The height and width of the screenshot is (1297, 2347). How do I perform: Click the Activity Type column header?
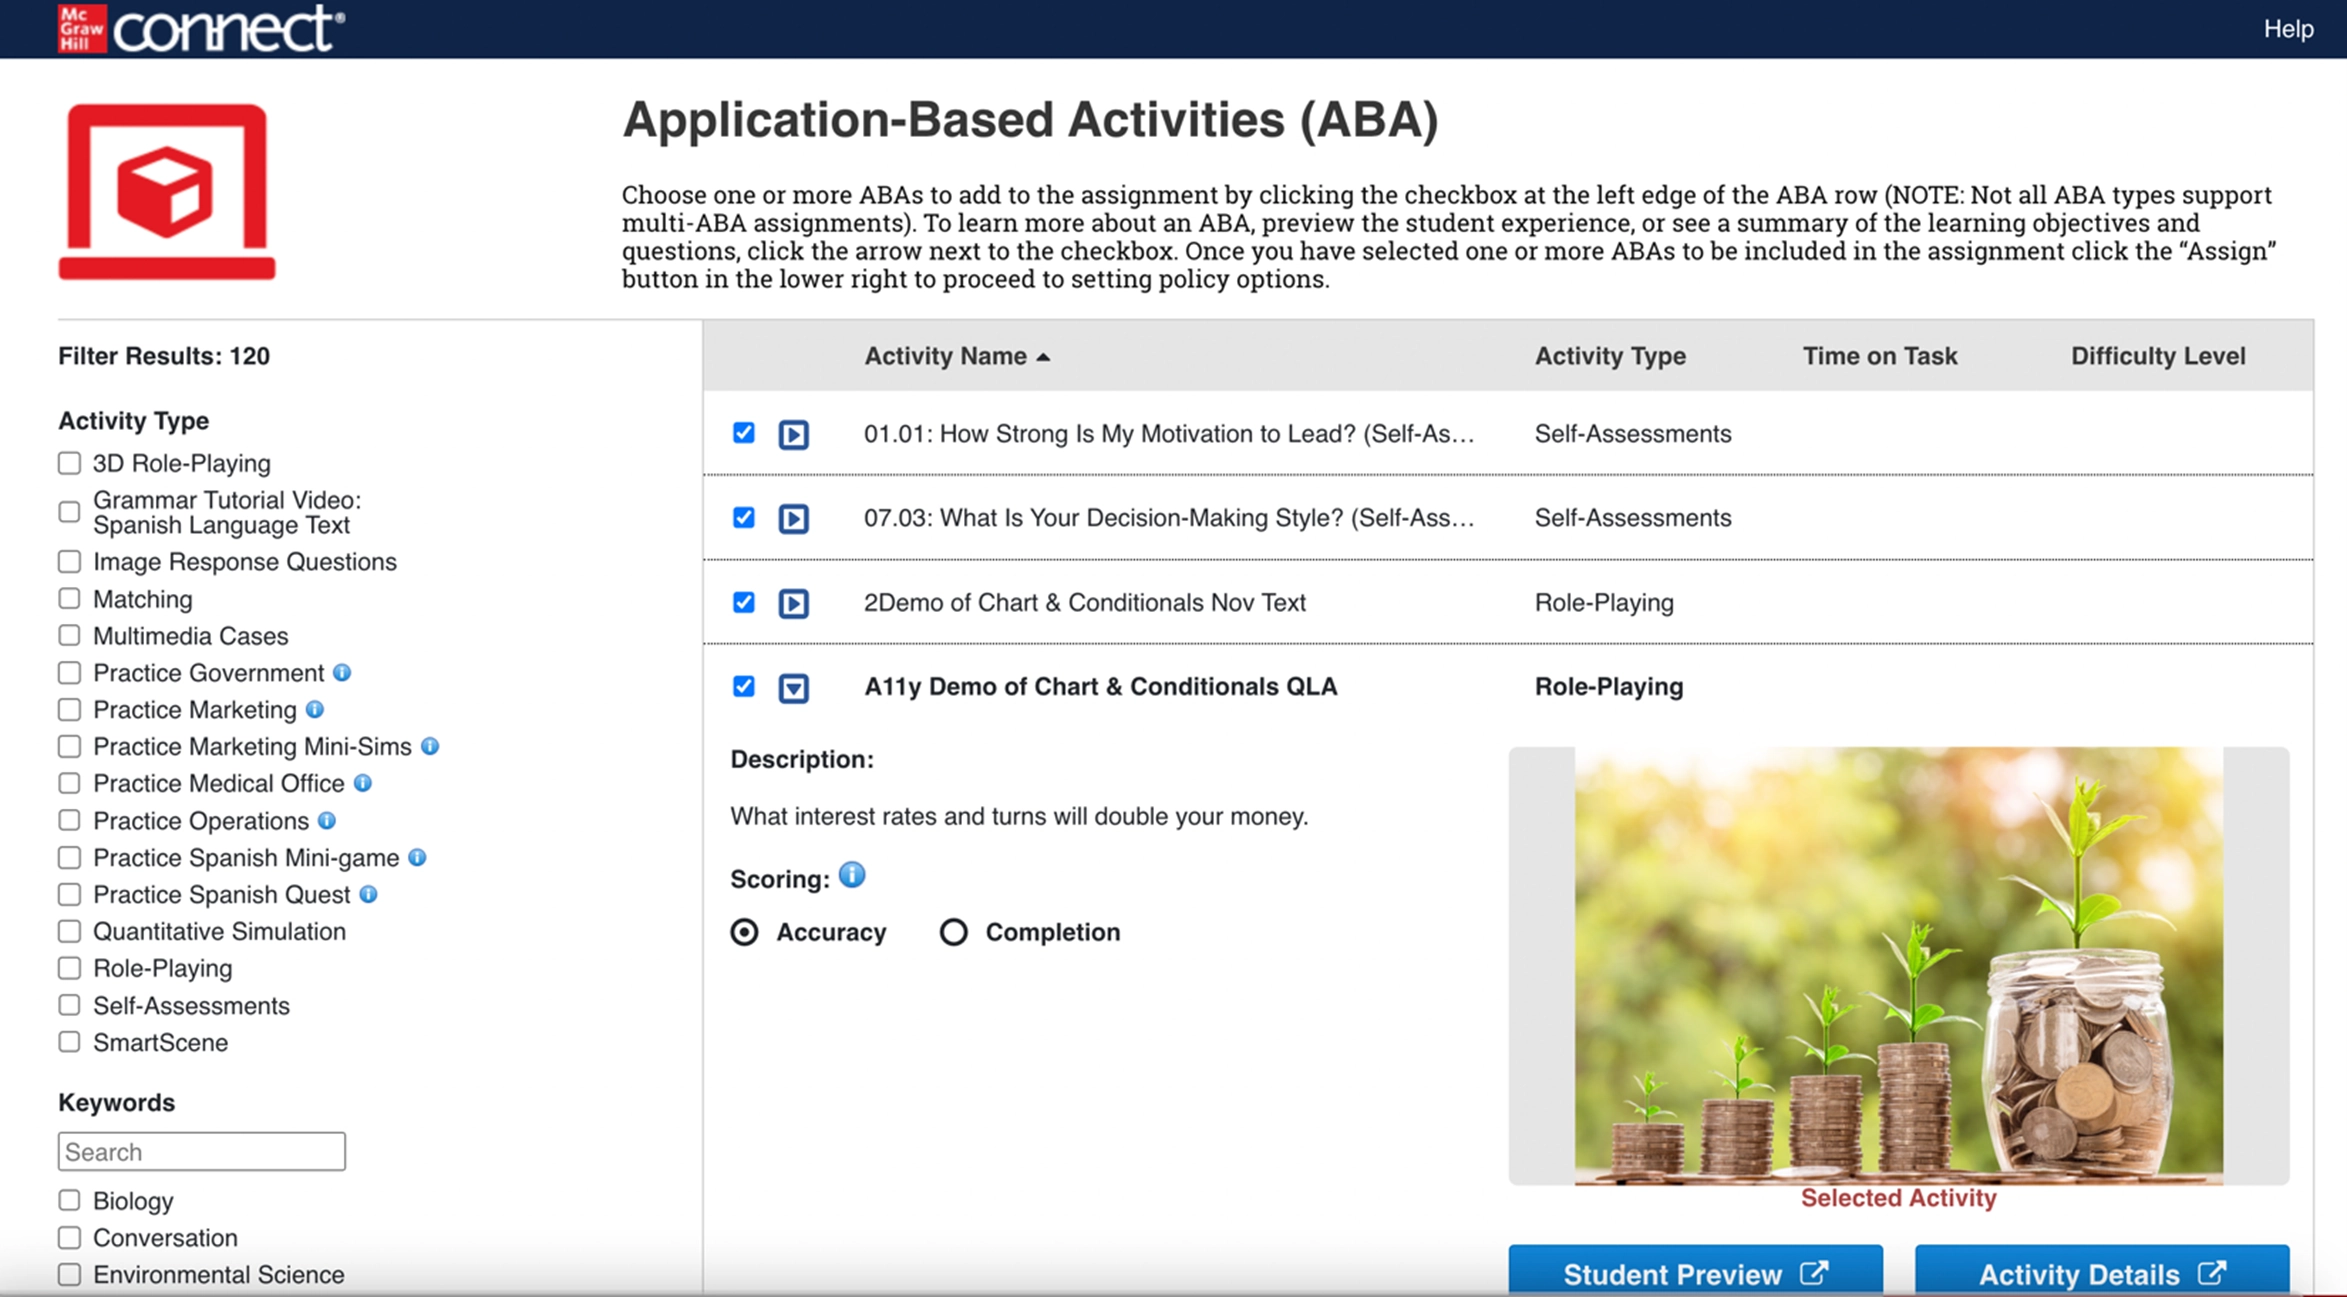tap(1610, 356)
